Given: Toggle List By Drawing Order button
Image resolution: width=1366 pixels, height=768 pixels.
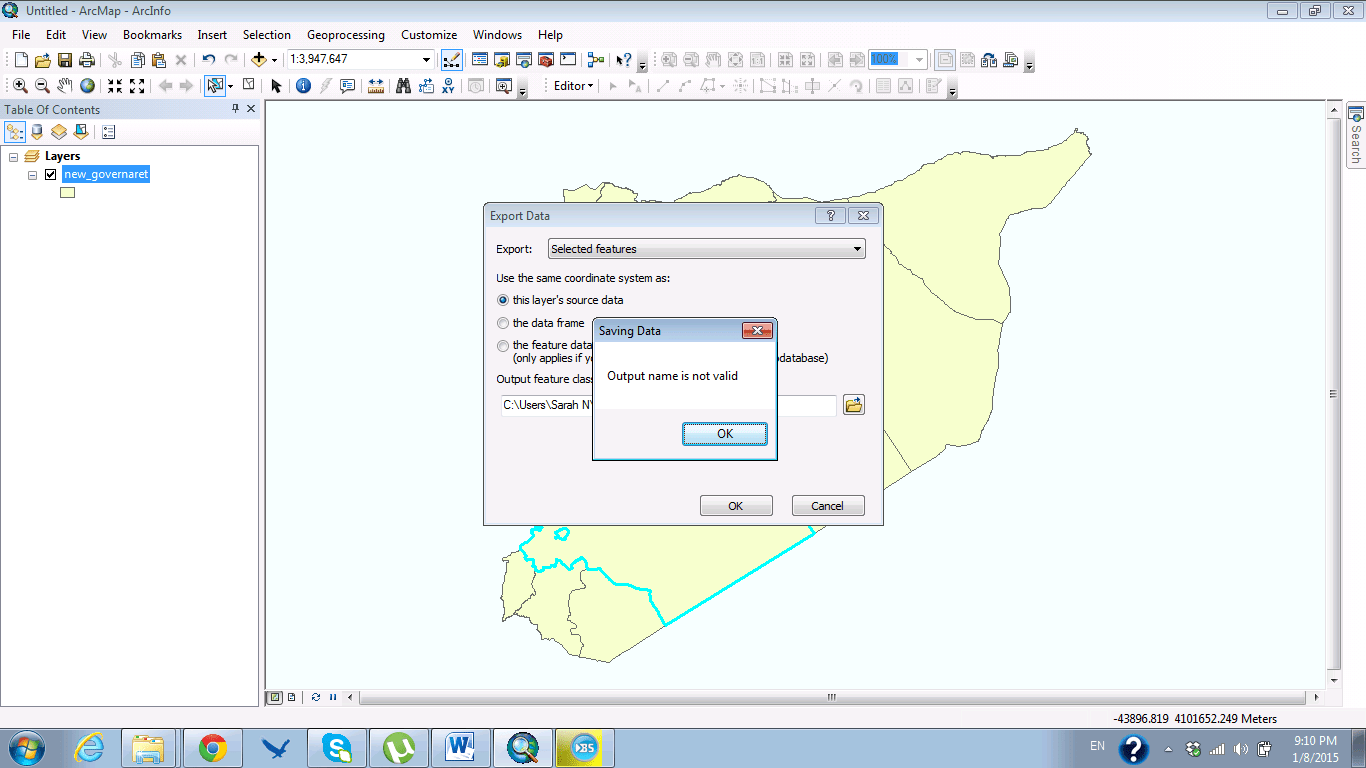Looking at the screenshot, I should [x=15, y=132].
